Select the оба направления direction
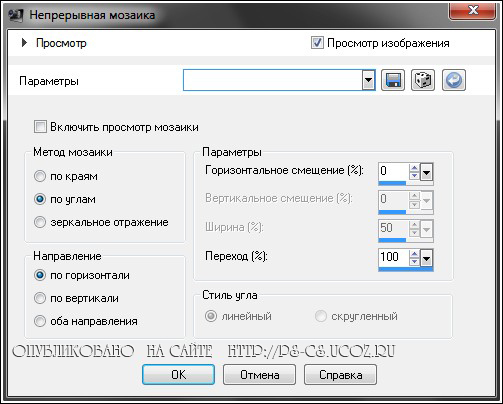503x404 pixels. pos(40,321)
